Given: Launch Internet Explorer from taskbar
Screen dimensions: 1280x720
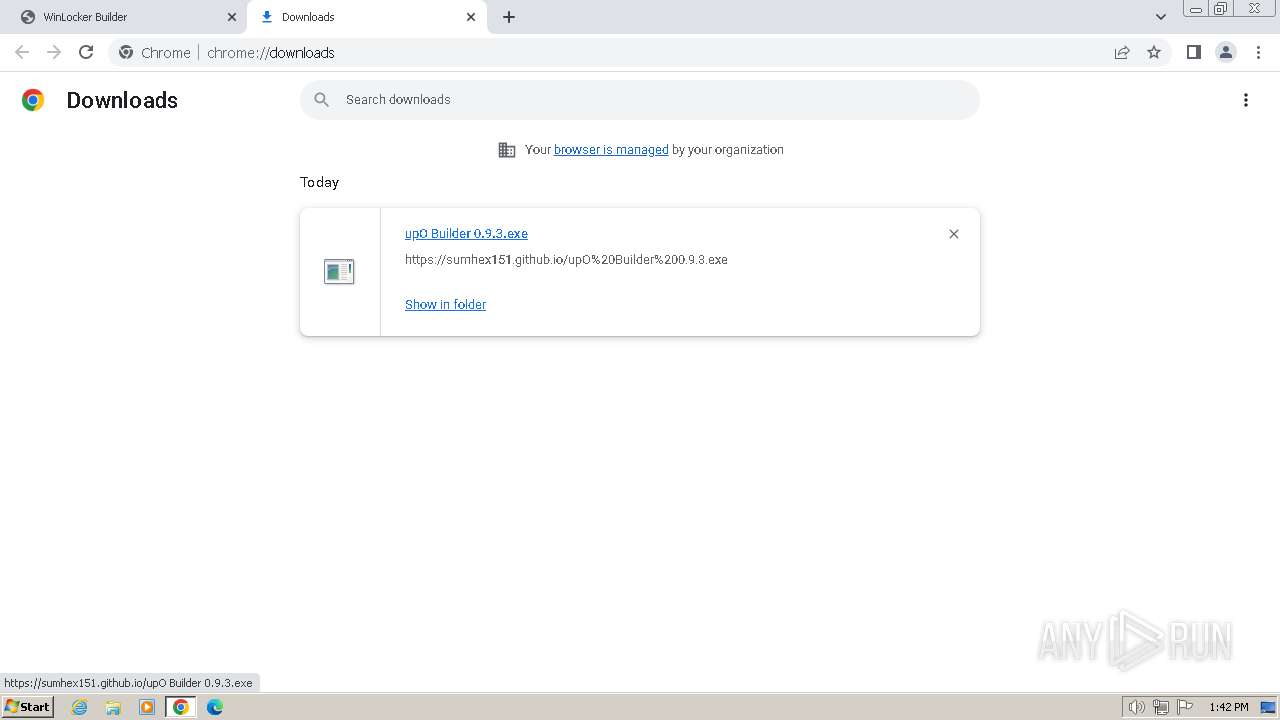Looking at the screenshot, I should (79, 707).
